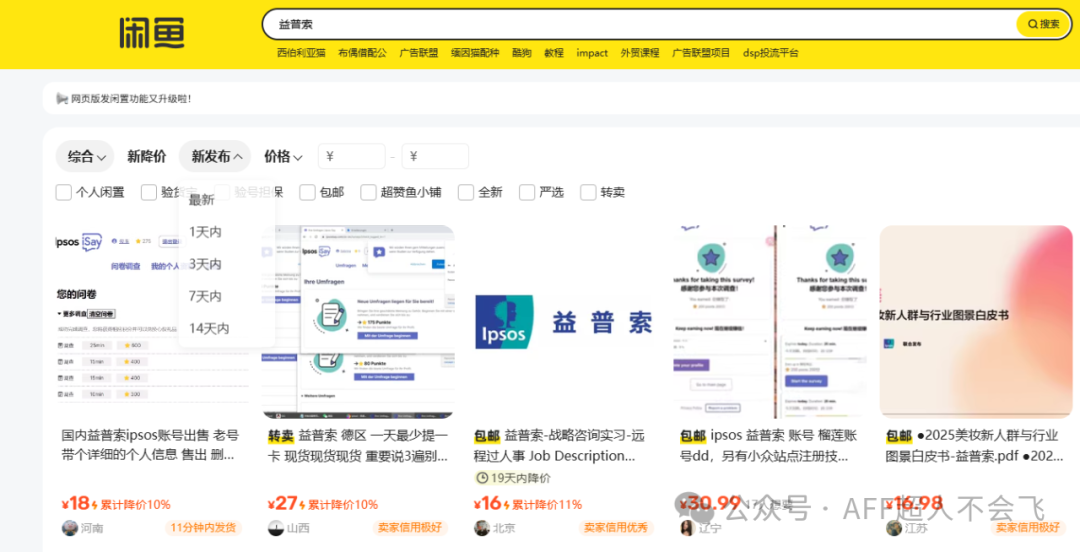Screen dimensions: 1080x552
Task: Select 1天内 from the dropdown menu
Action: click(205, 232)
